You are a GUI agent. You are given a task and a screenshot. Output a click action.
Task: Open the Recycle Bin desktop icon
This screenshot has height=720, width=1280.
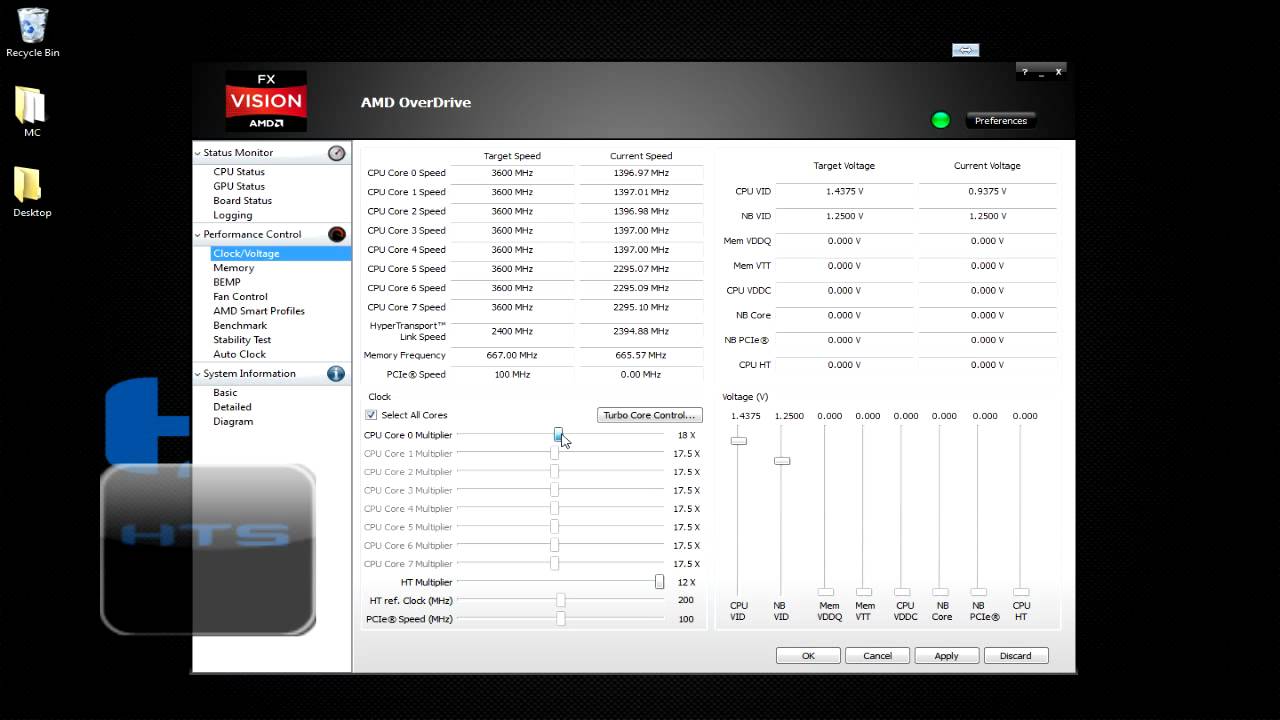[33, 32]
